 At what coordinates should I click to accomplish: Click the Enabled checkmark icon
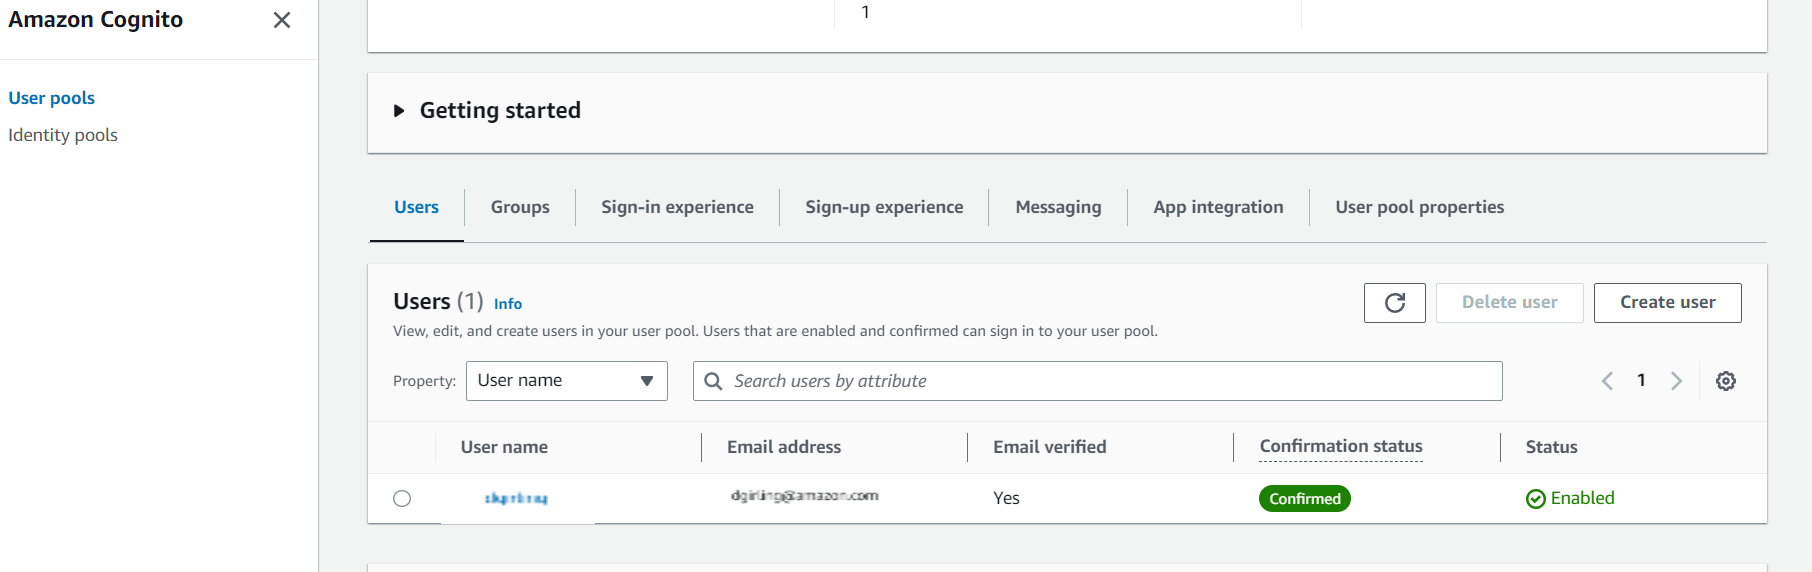(x=1536, y=499)
